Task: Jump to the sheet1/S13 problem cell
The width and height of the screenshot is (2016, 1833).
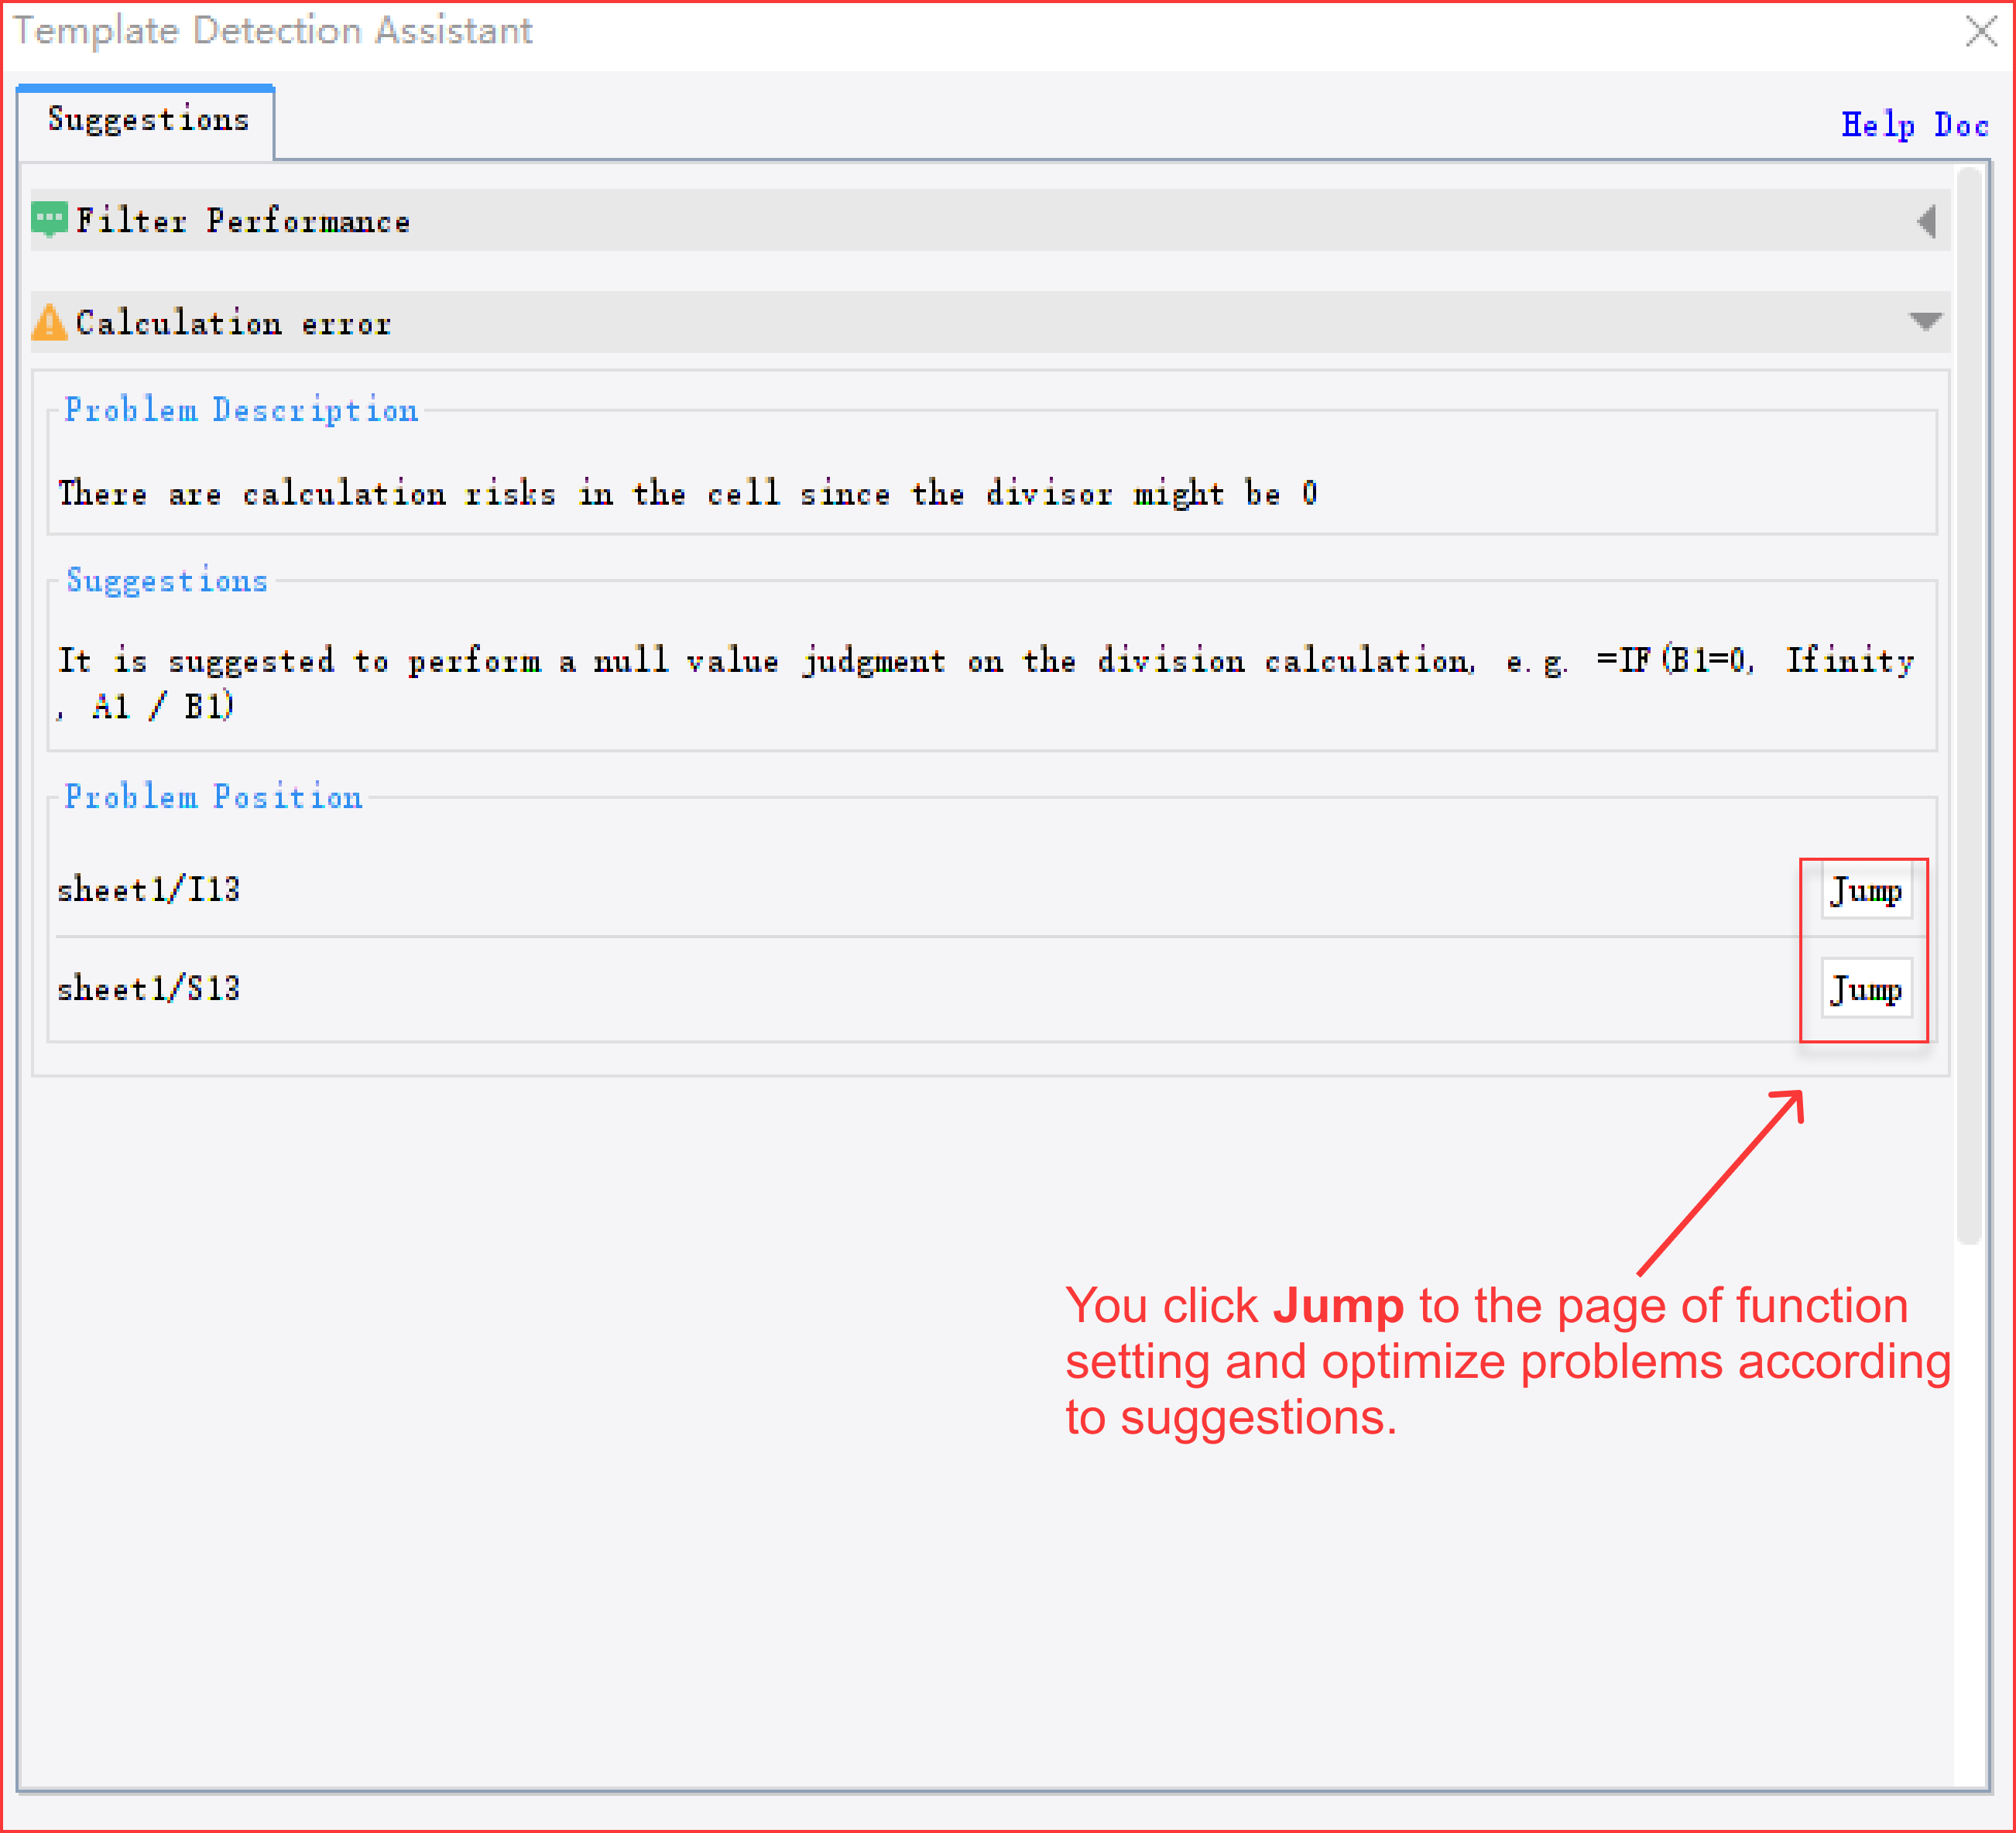Action: [x=1866, y=989]
